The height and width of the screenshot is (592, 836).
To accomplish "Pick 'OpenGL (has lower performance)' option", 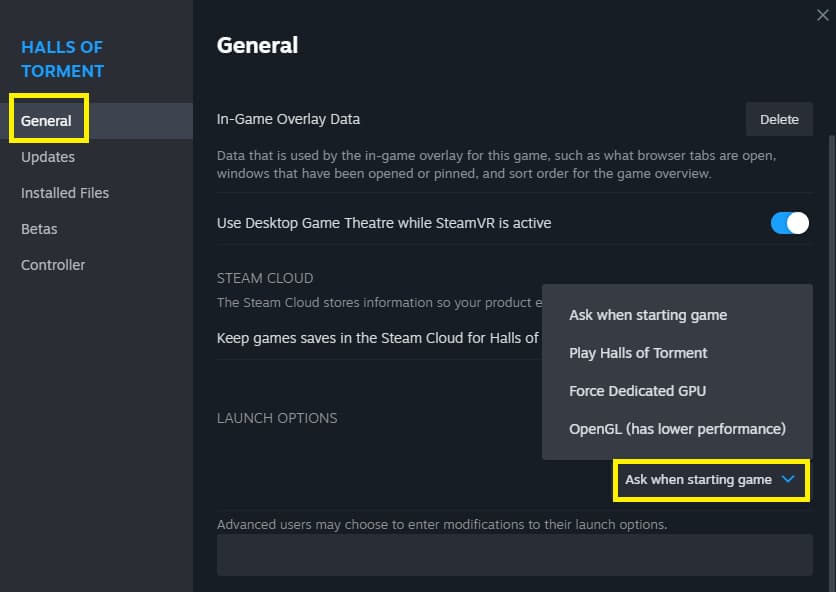I will (x=677, y=429).
